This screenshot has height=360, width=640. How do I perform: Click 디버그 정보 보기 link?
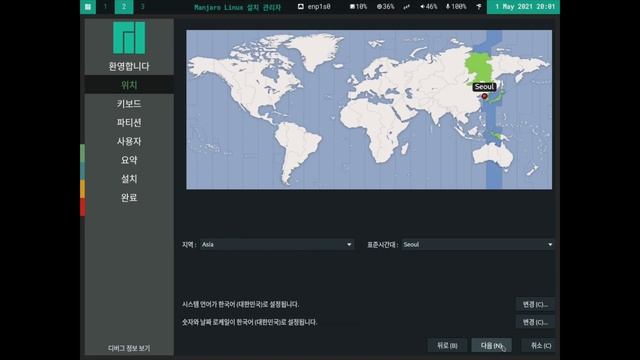pyautogui.click(x=129, y=348)
